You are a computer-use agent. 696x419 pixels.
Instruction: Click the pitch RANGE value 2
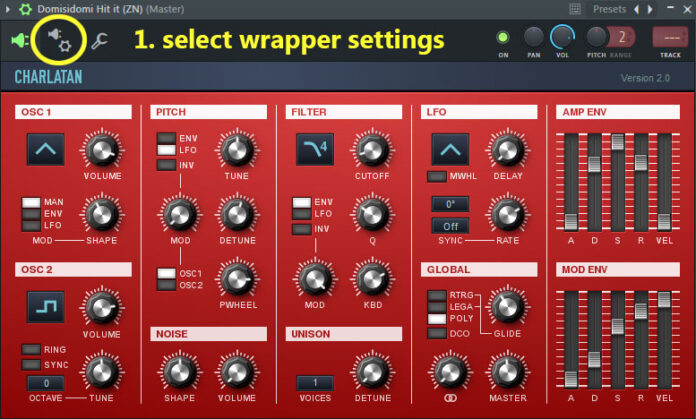621,38
